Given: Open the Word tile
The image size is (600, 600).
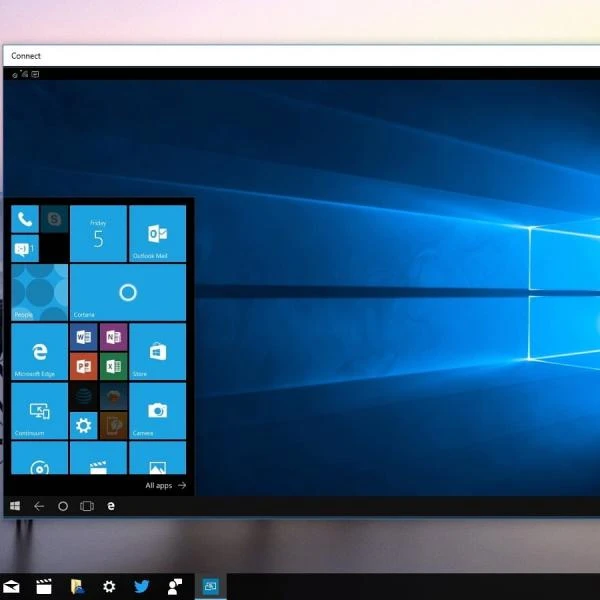Looking at the screenshot, I should coord(84,337).
